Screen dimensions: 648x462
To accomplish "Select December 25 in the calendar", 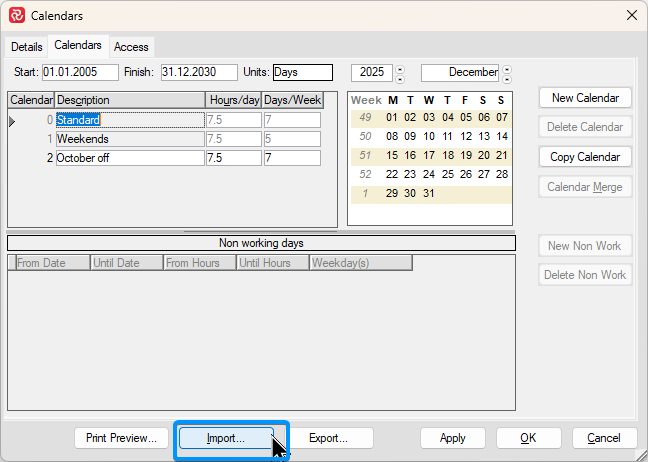I will [x=448, y=174].
